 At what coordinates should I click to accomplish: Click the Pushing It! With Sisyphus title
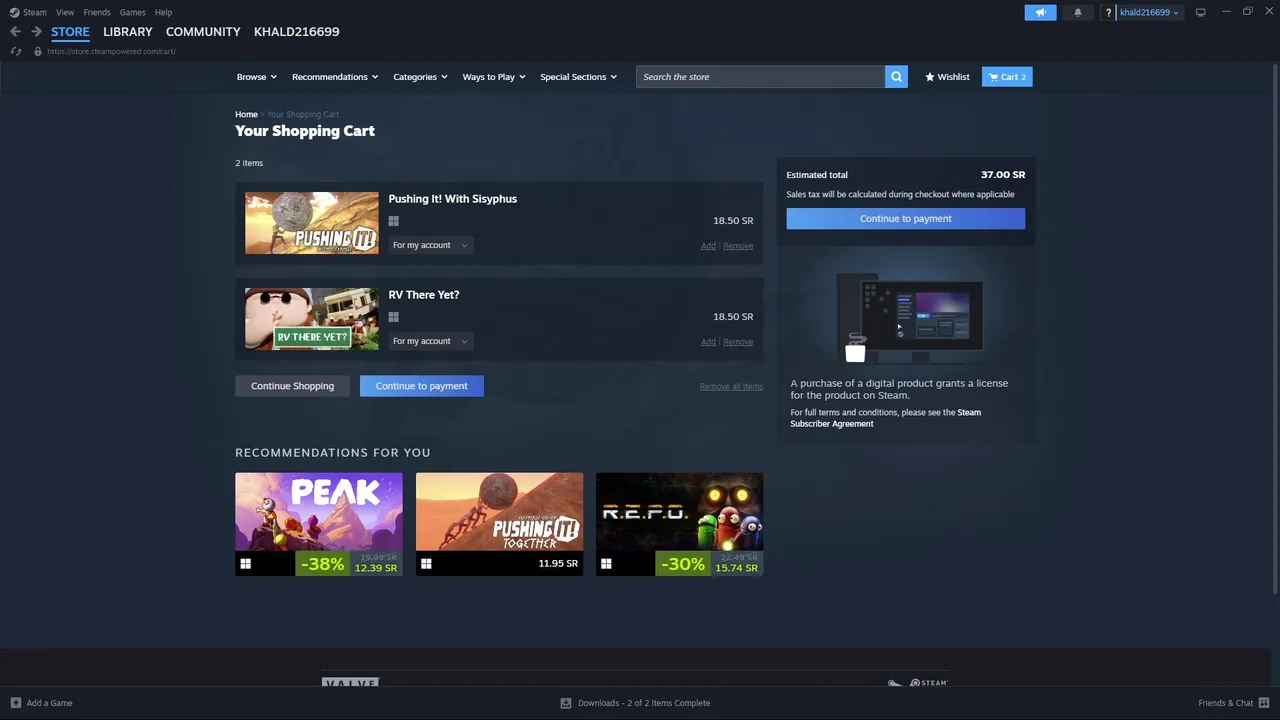[x=453, y=199]
